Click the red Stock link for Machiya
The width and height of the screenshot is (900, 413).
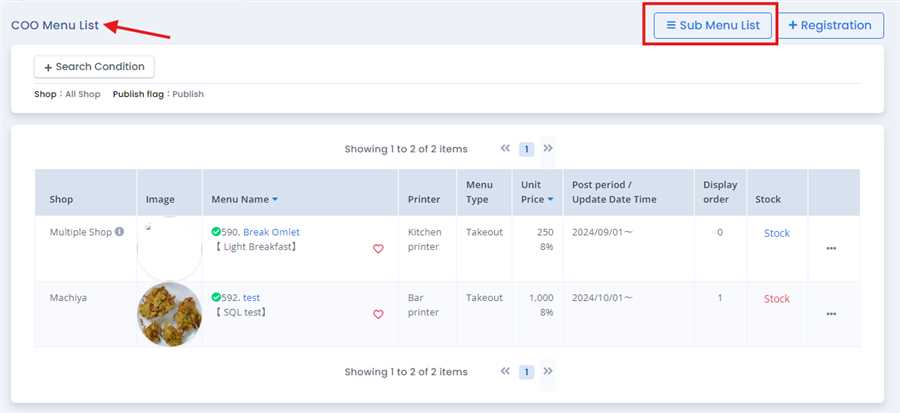click(776, 299)
